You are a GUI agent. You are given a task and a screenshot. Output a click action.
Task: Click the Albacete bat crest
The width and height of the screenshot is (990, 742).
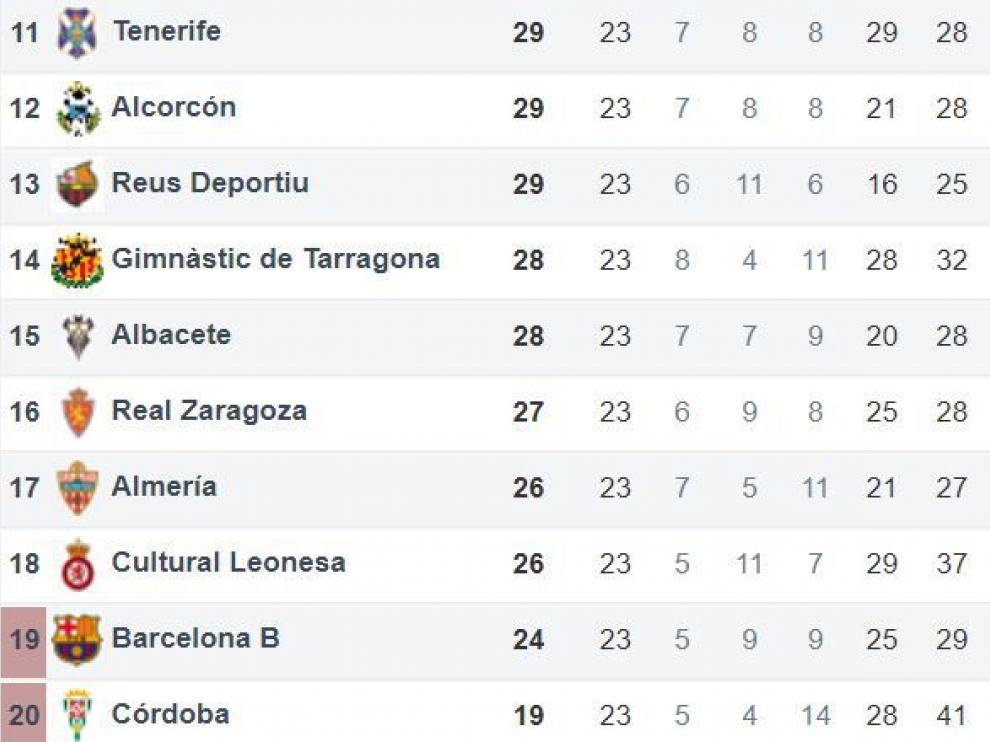78,337
